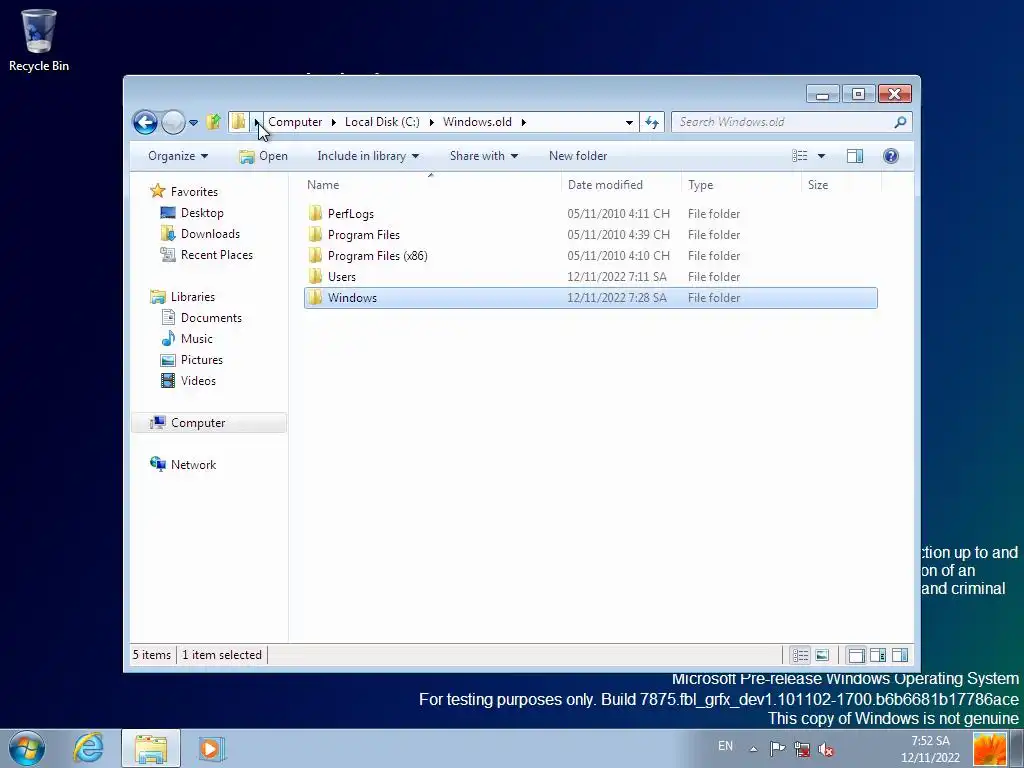Image resolution: width=1024 pixels, height=768 pixels.
Task: Click the network status tray icon
Action: 802,749
